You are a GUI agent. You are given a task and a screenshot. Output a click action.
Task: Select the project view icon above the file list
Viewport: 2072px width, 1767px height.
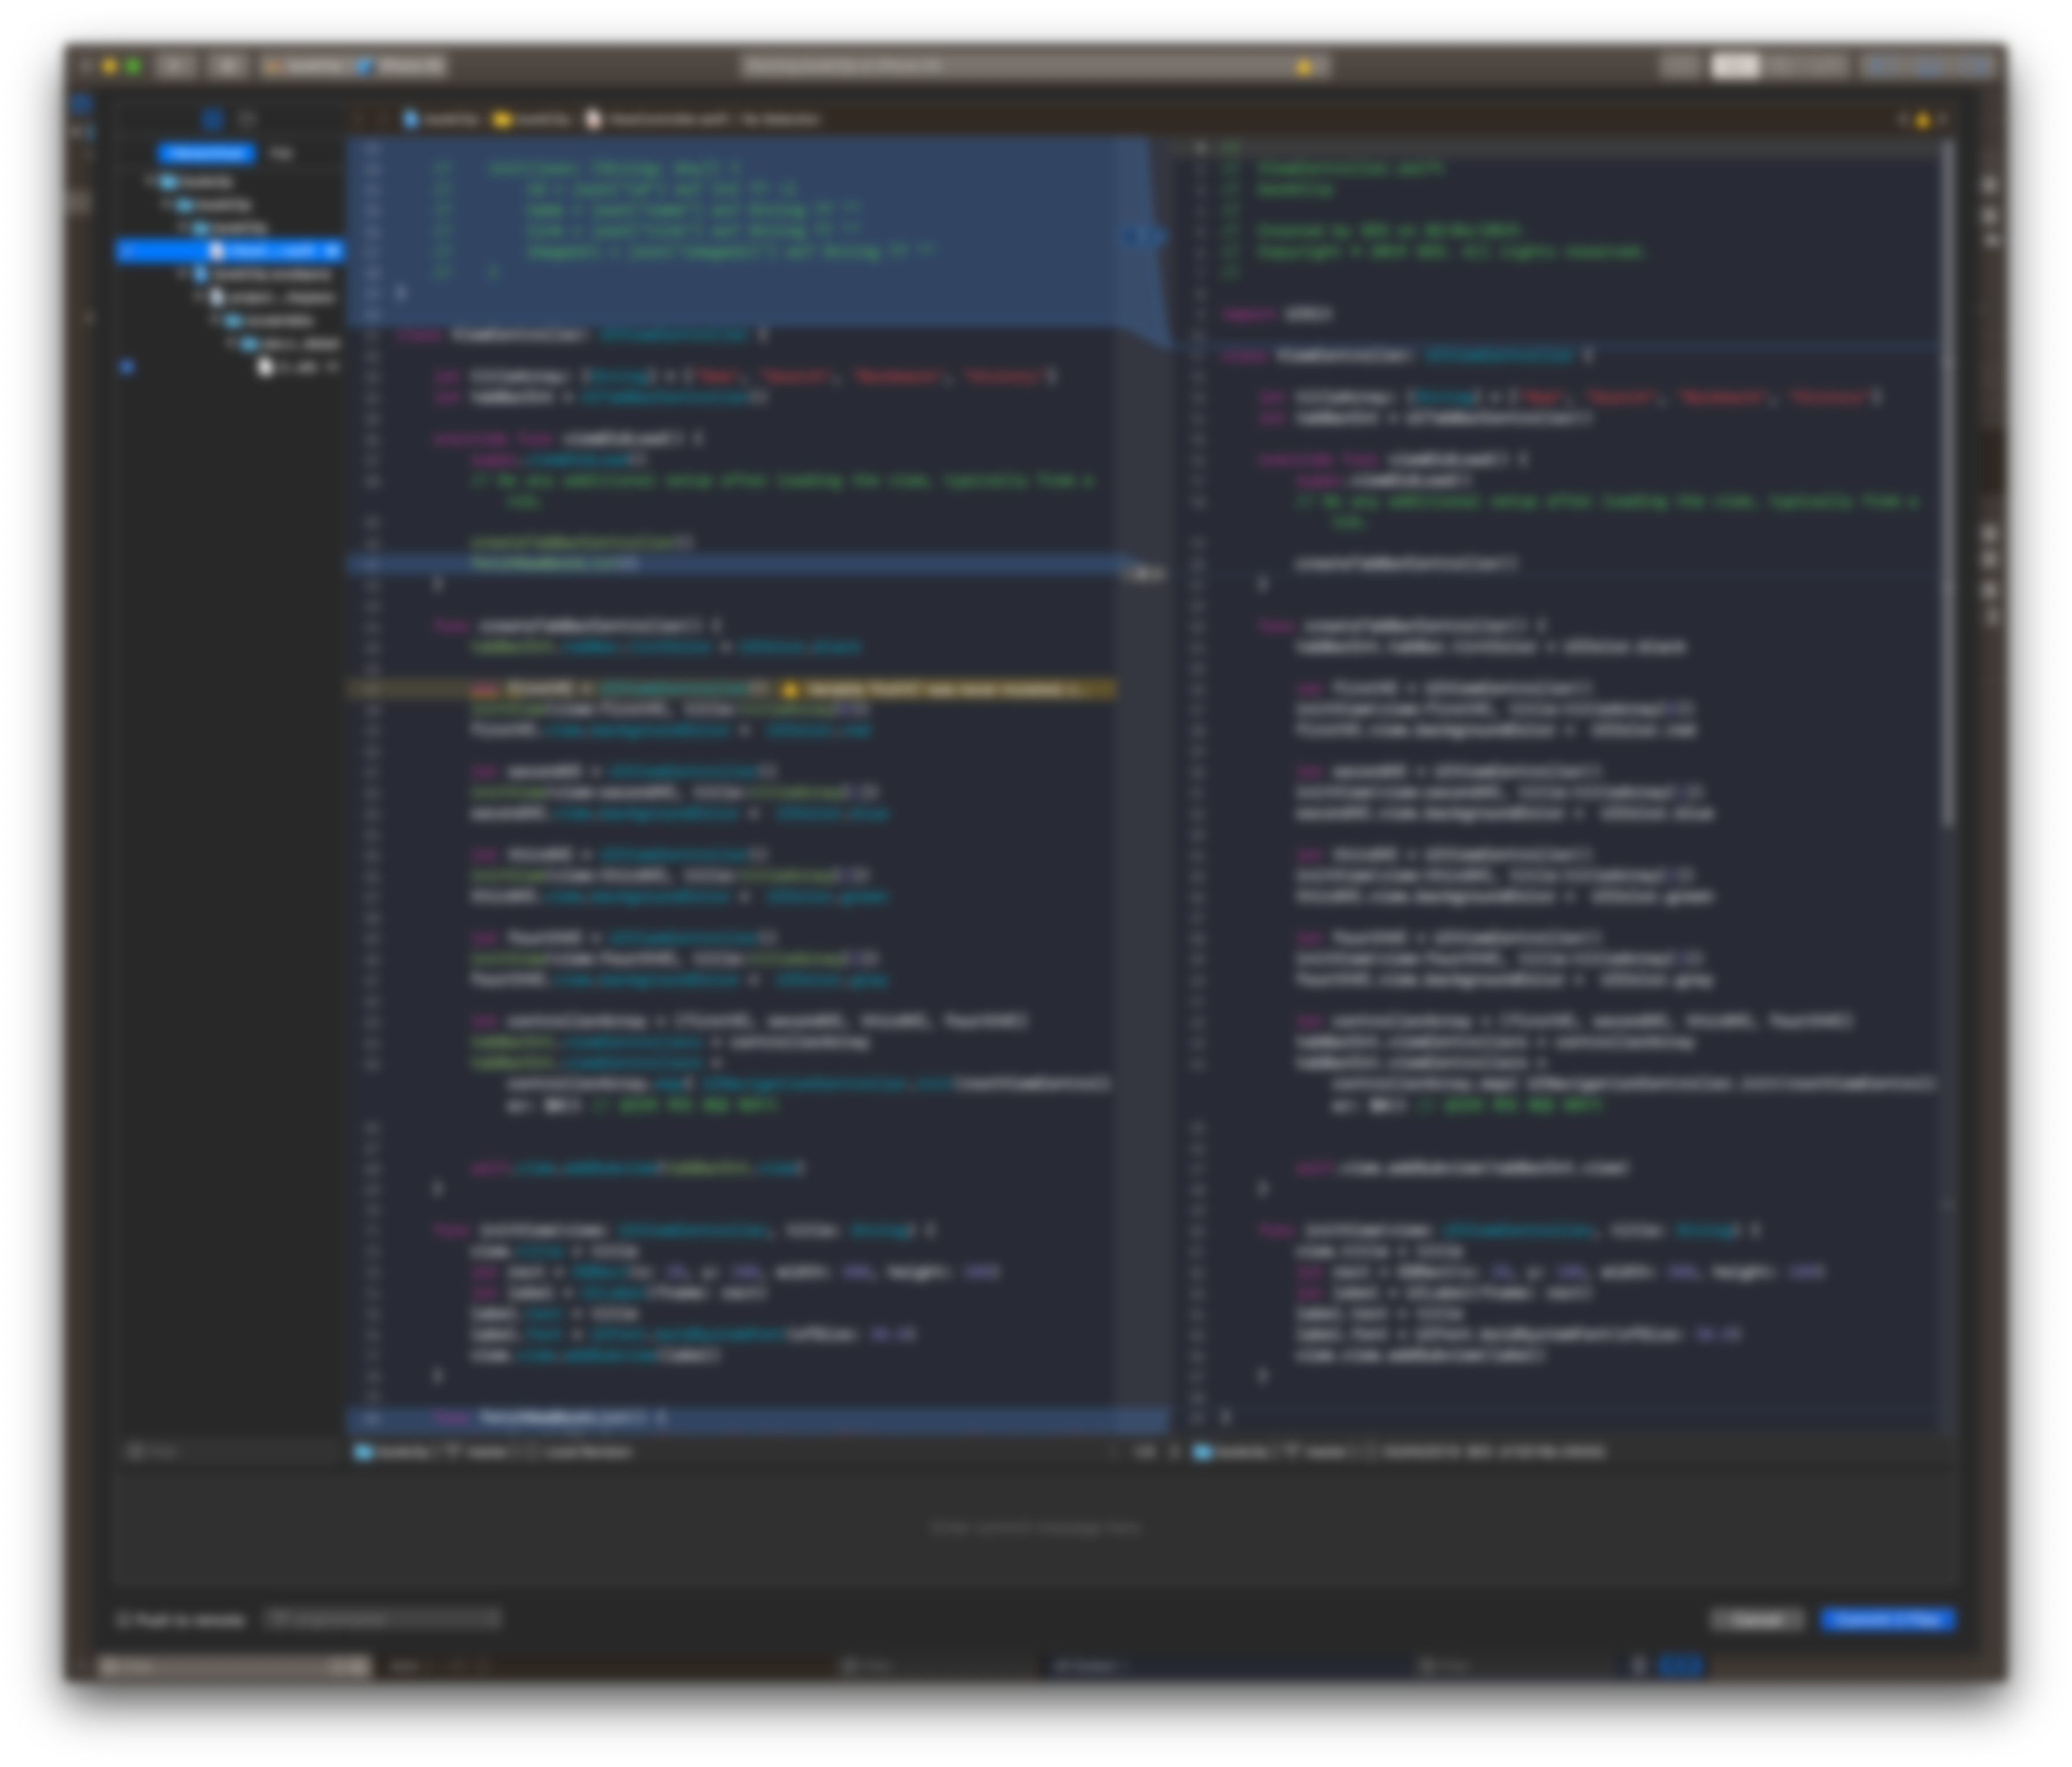[x=212, y=120]
